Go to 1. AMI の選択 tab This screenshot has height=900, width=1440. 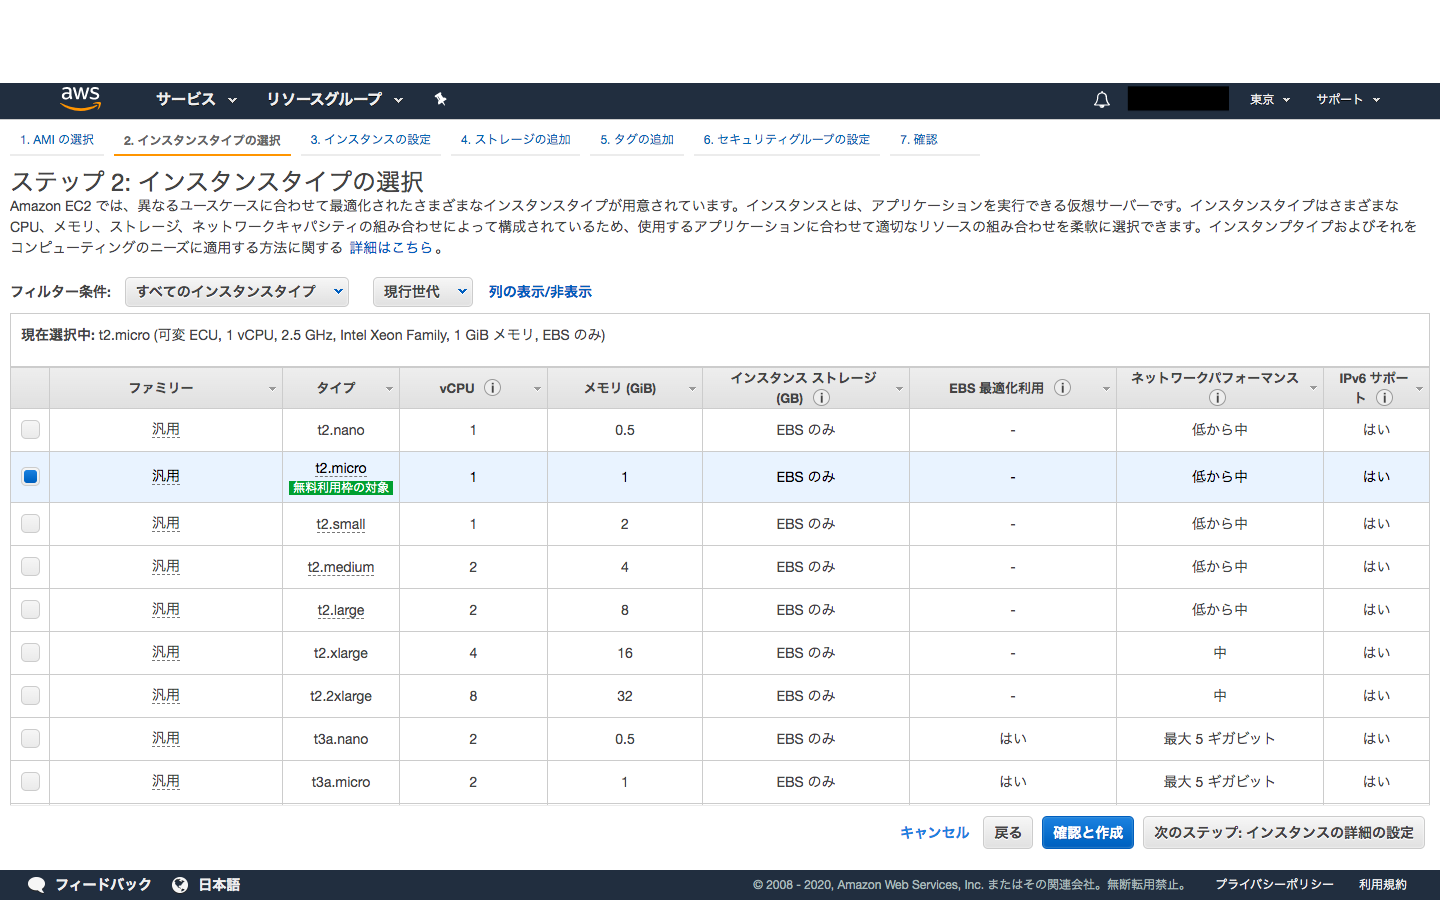click(57, 140)
